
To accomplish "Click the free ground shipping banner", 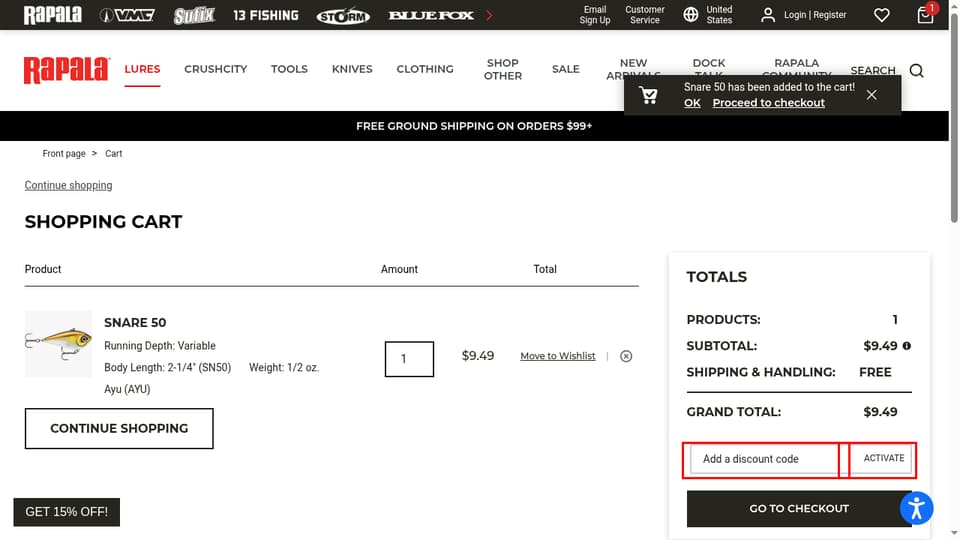I will (474, 126).
